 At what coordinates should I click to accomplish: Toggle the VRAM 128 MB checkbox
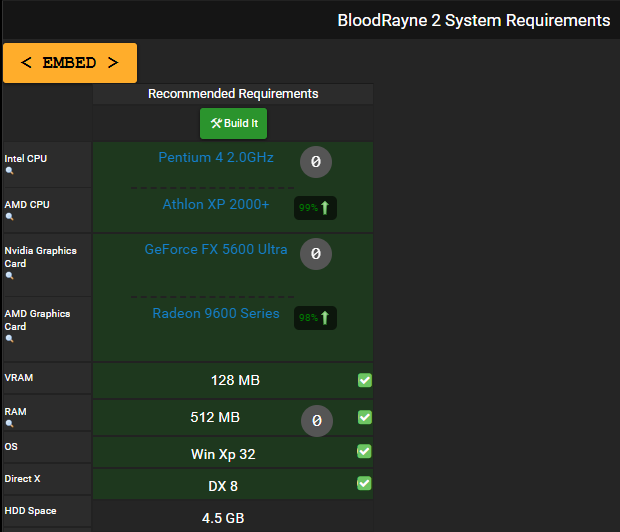365,380
